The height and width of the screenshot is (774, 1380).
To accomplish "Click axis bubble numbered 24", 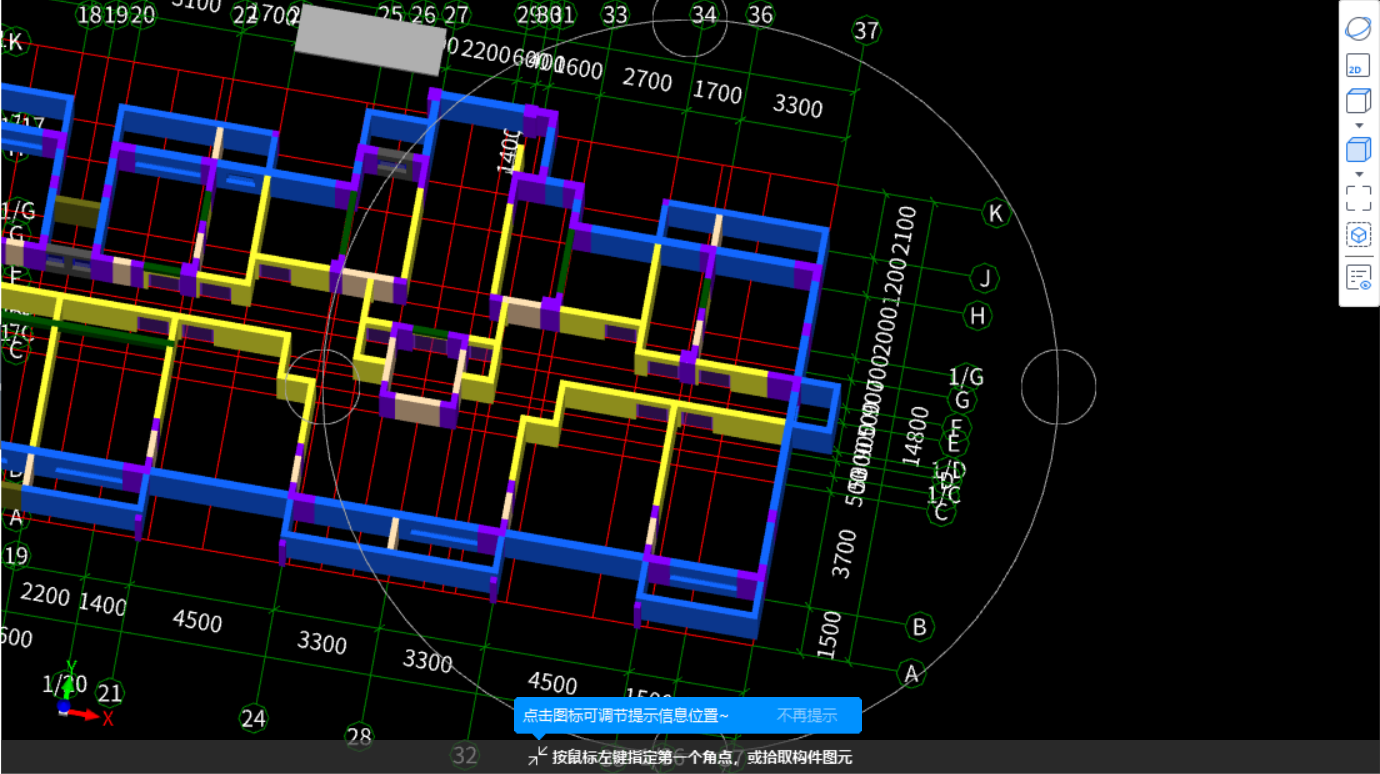I will (x=253, y=718).
